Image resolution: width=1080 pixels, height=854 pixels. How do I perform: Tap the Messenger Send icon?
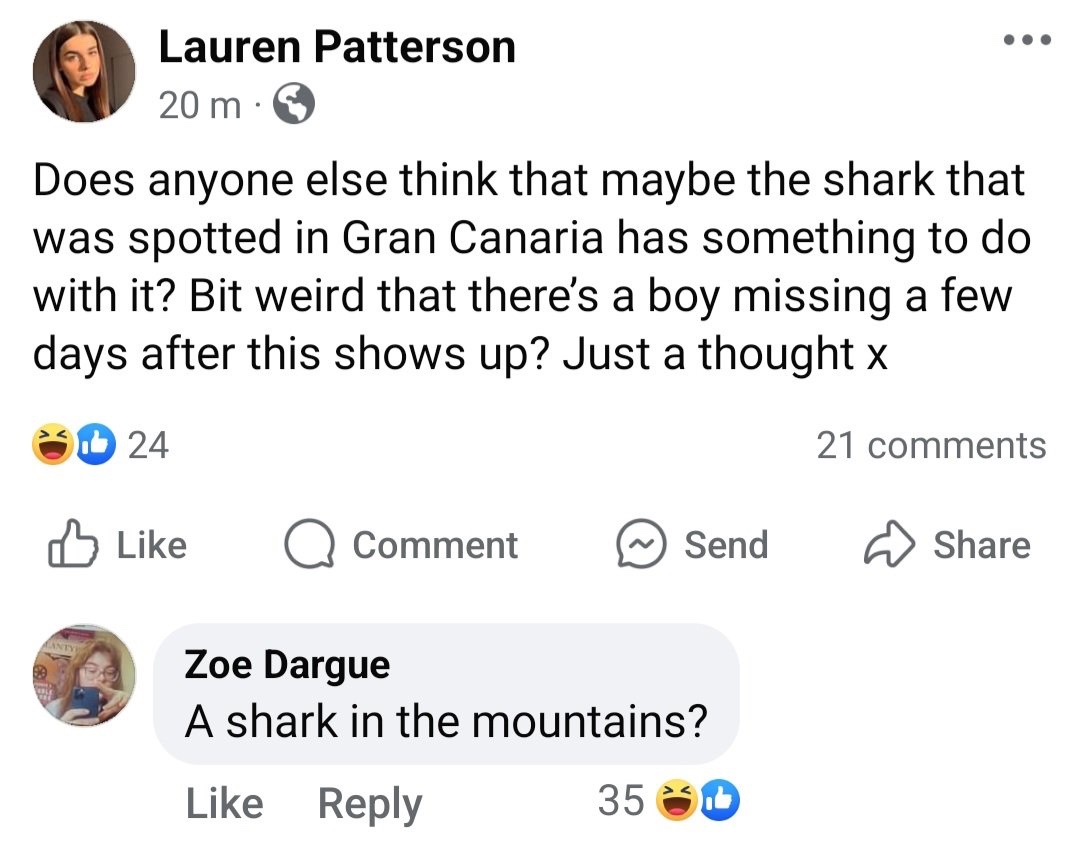point(641,545)
